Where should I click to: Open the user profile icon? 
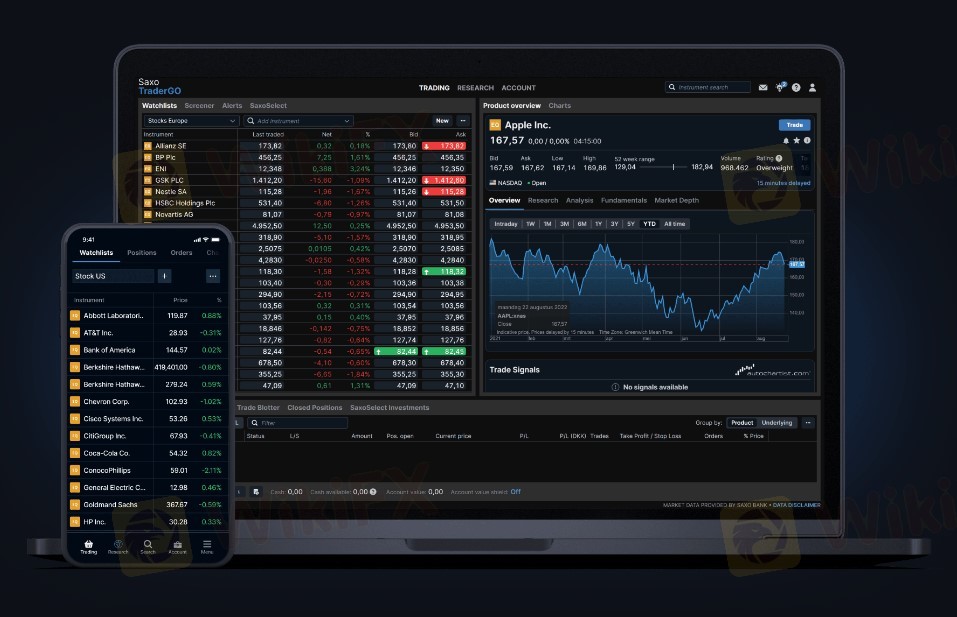click(812, 87)
